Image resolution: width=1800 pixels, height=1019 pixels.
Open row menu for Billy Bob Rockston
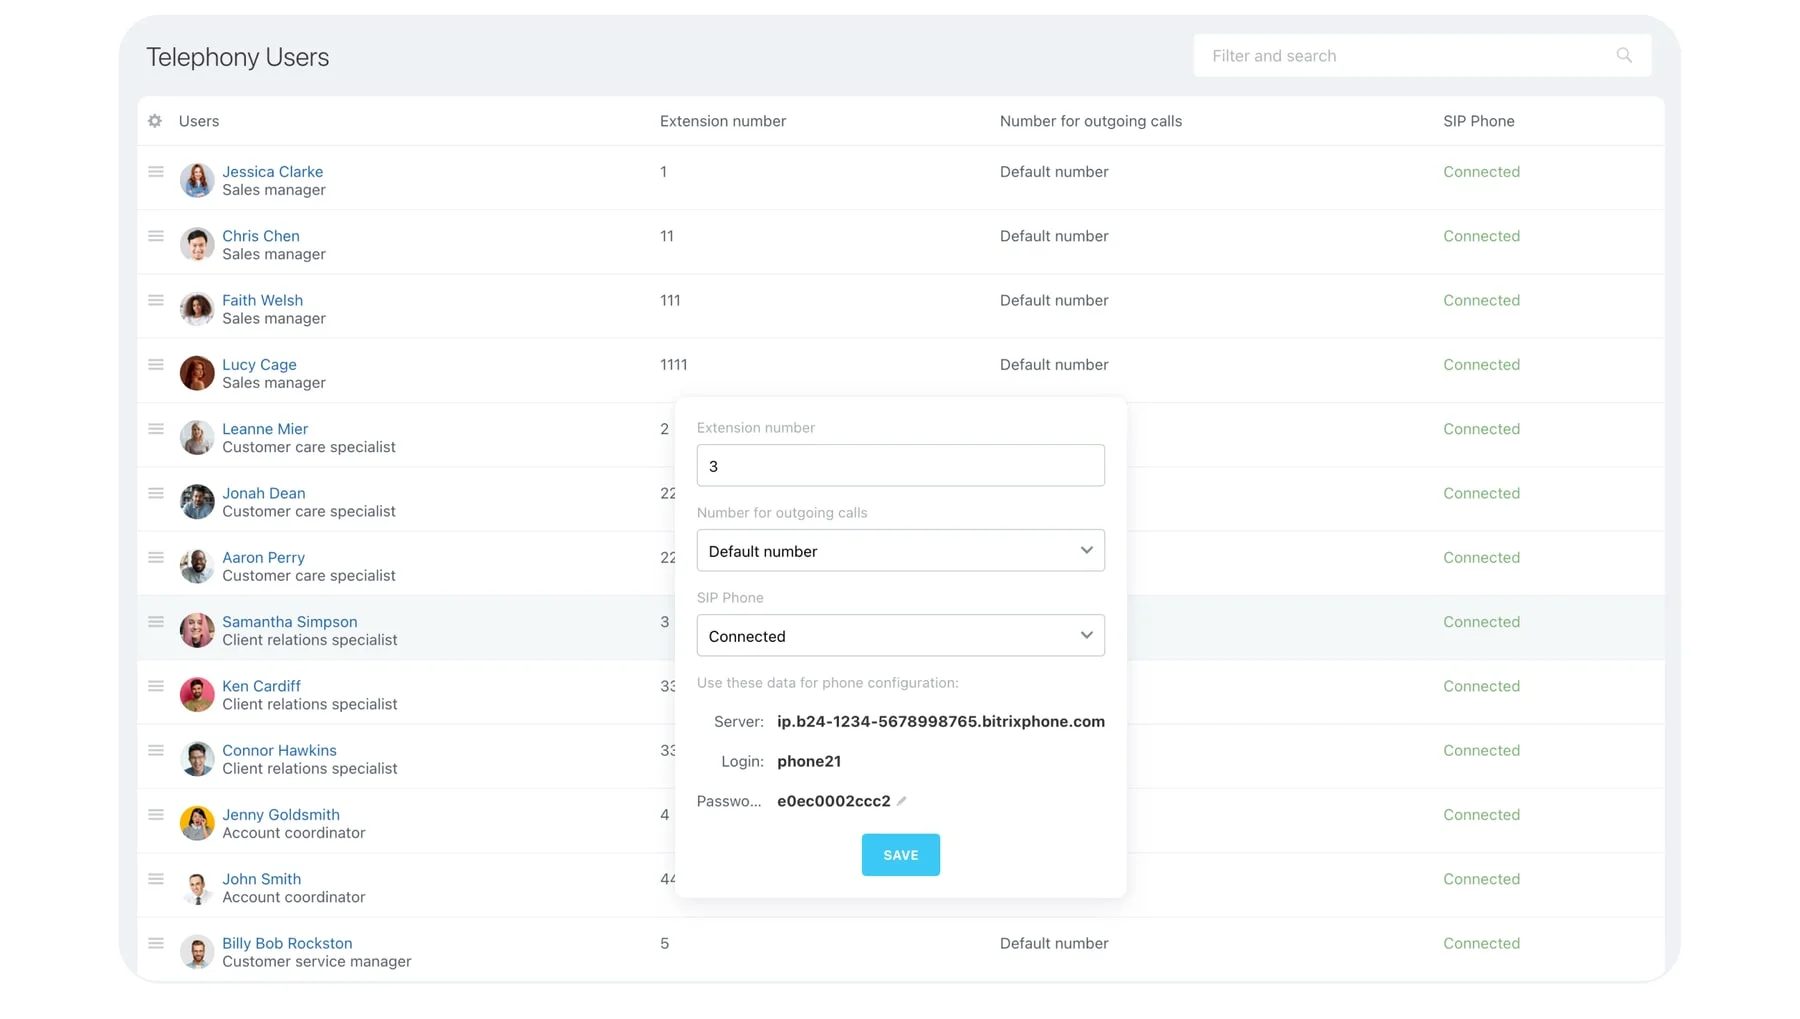coord(156,943)
